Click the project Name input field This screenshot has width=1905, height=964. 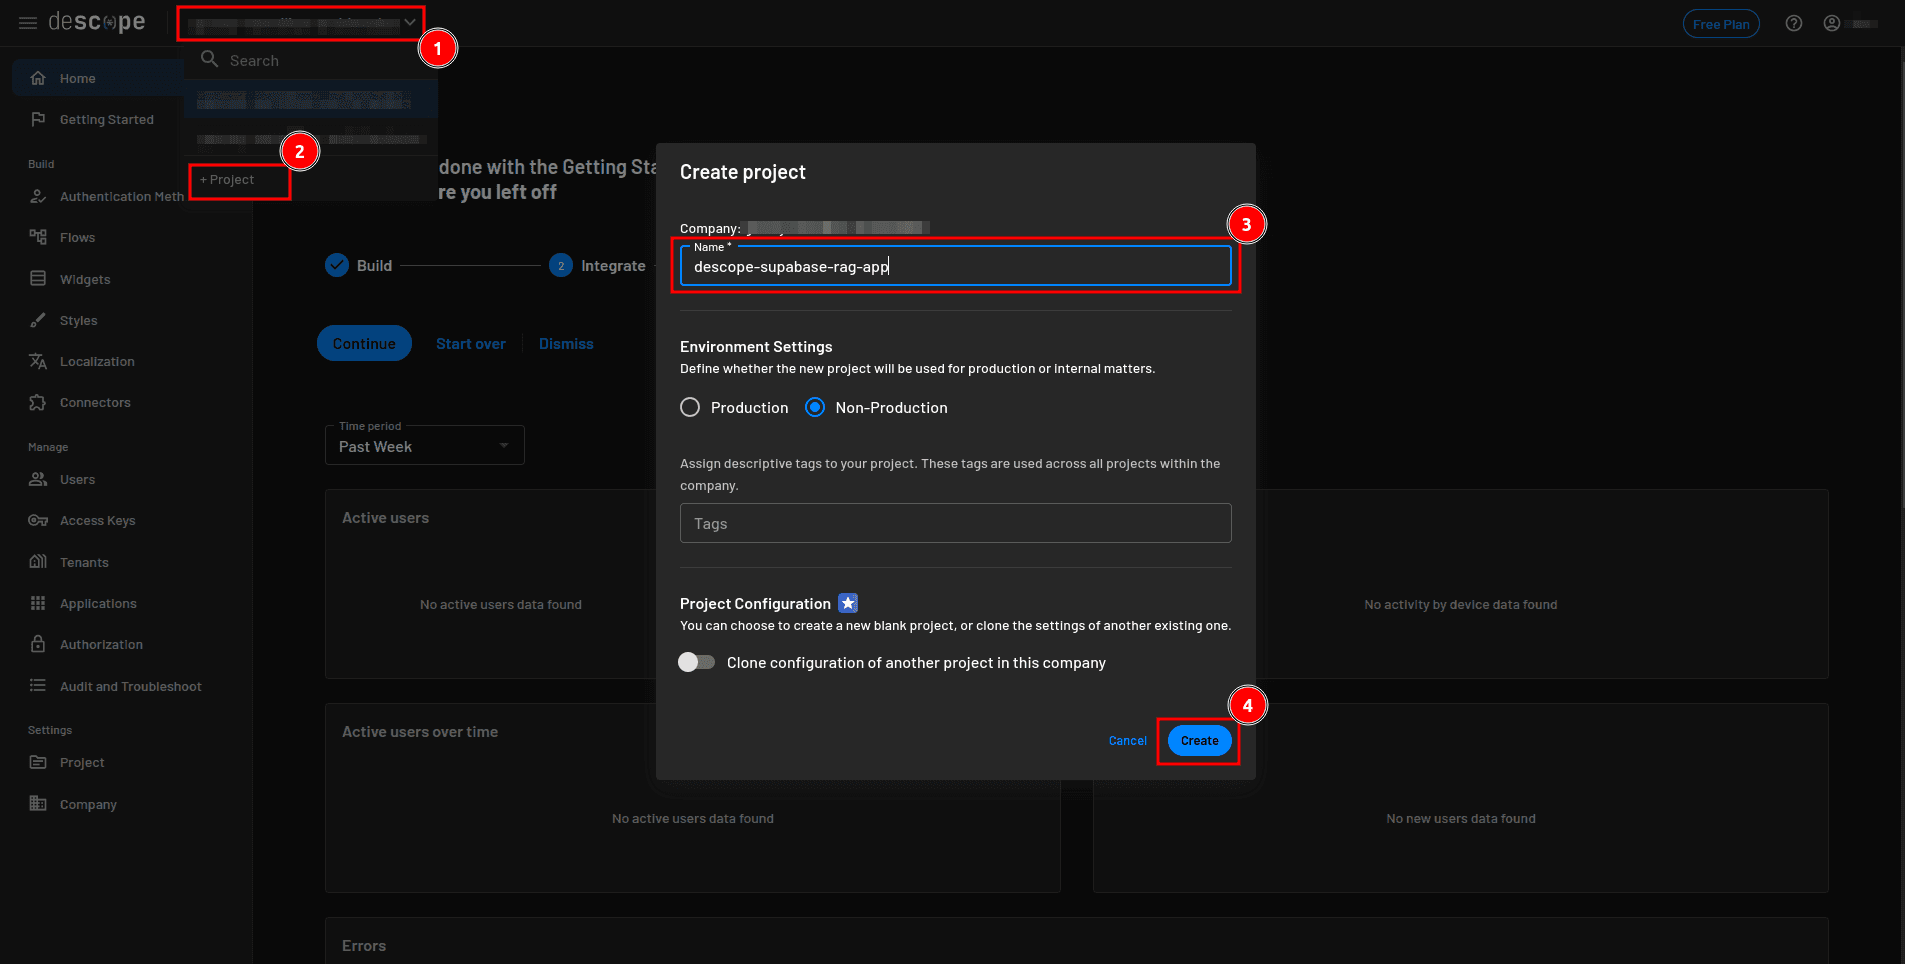tap(955, 267)
